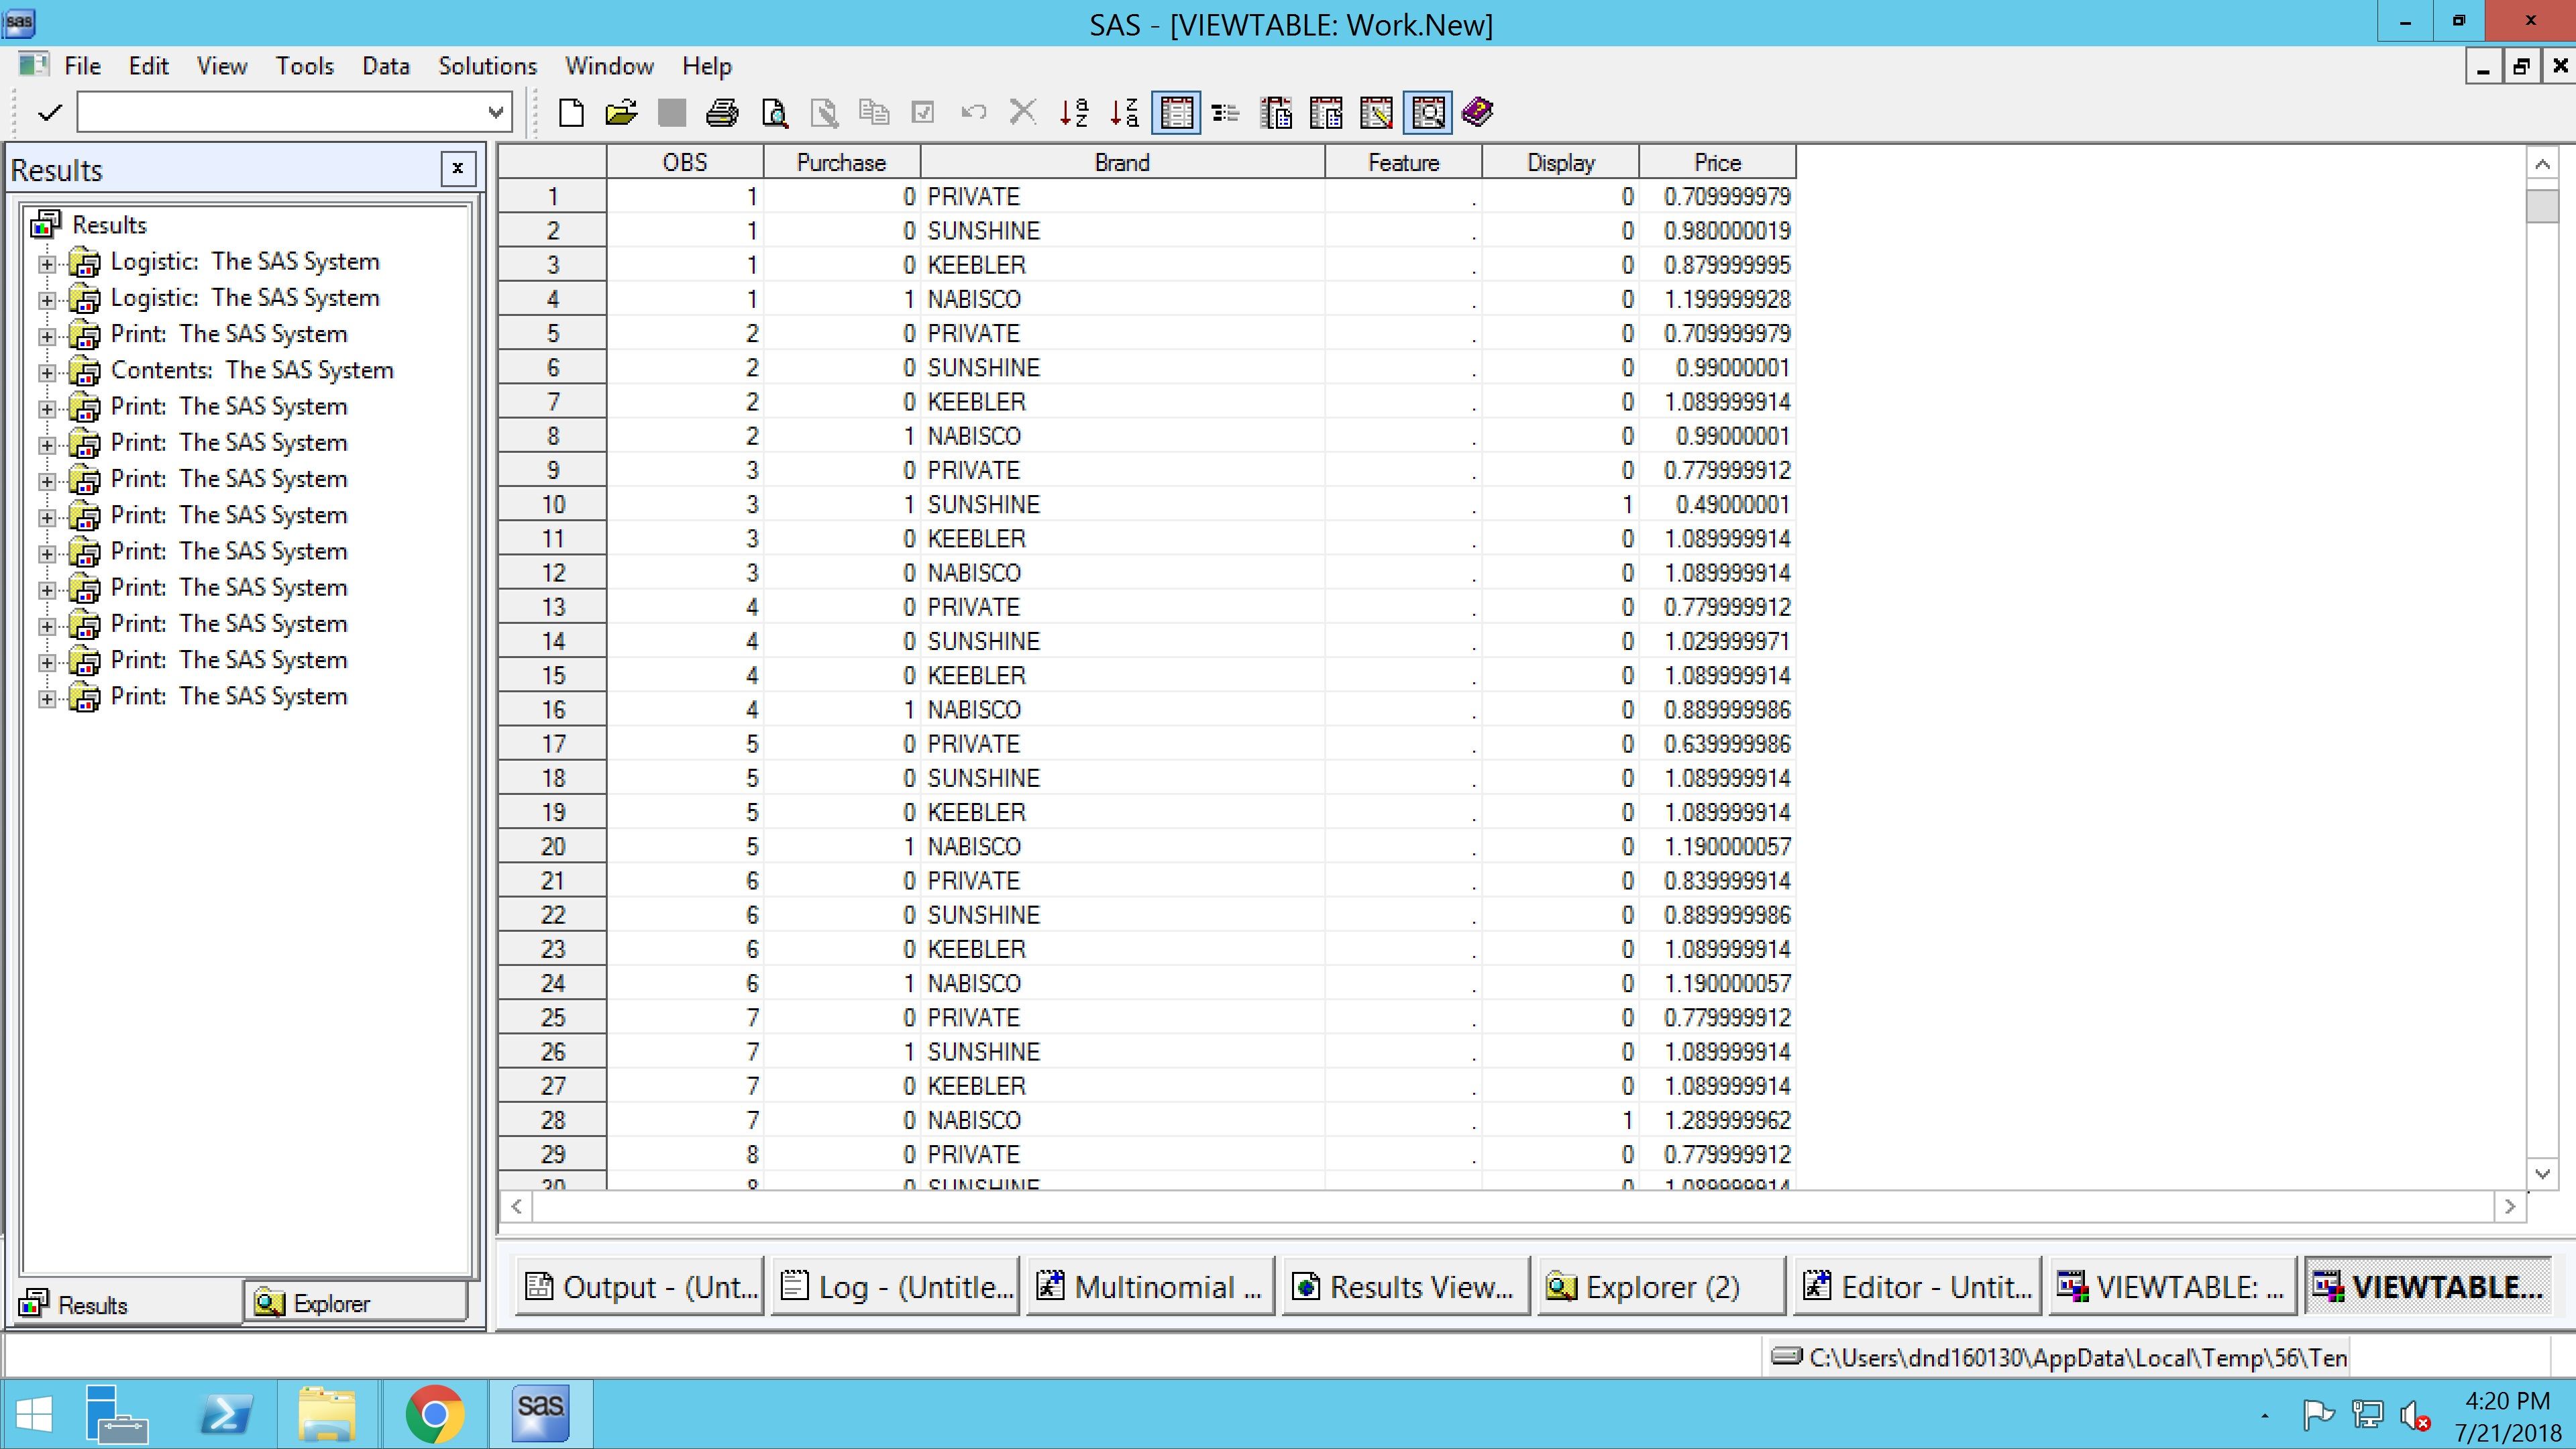Viewport: 2576px width, 1449px height.
Task: Open the Solutions menu
Action: tap(487, 66)
